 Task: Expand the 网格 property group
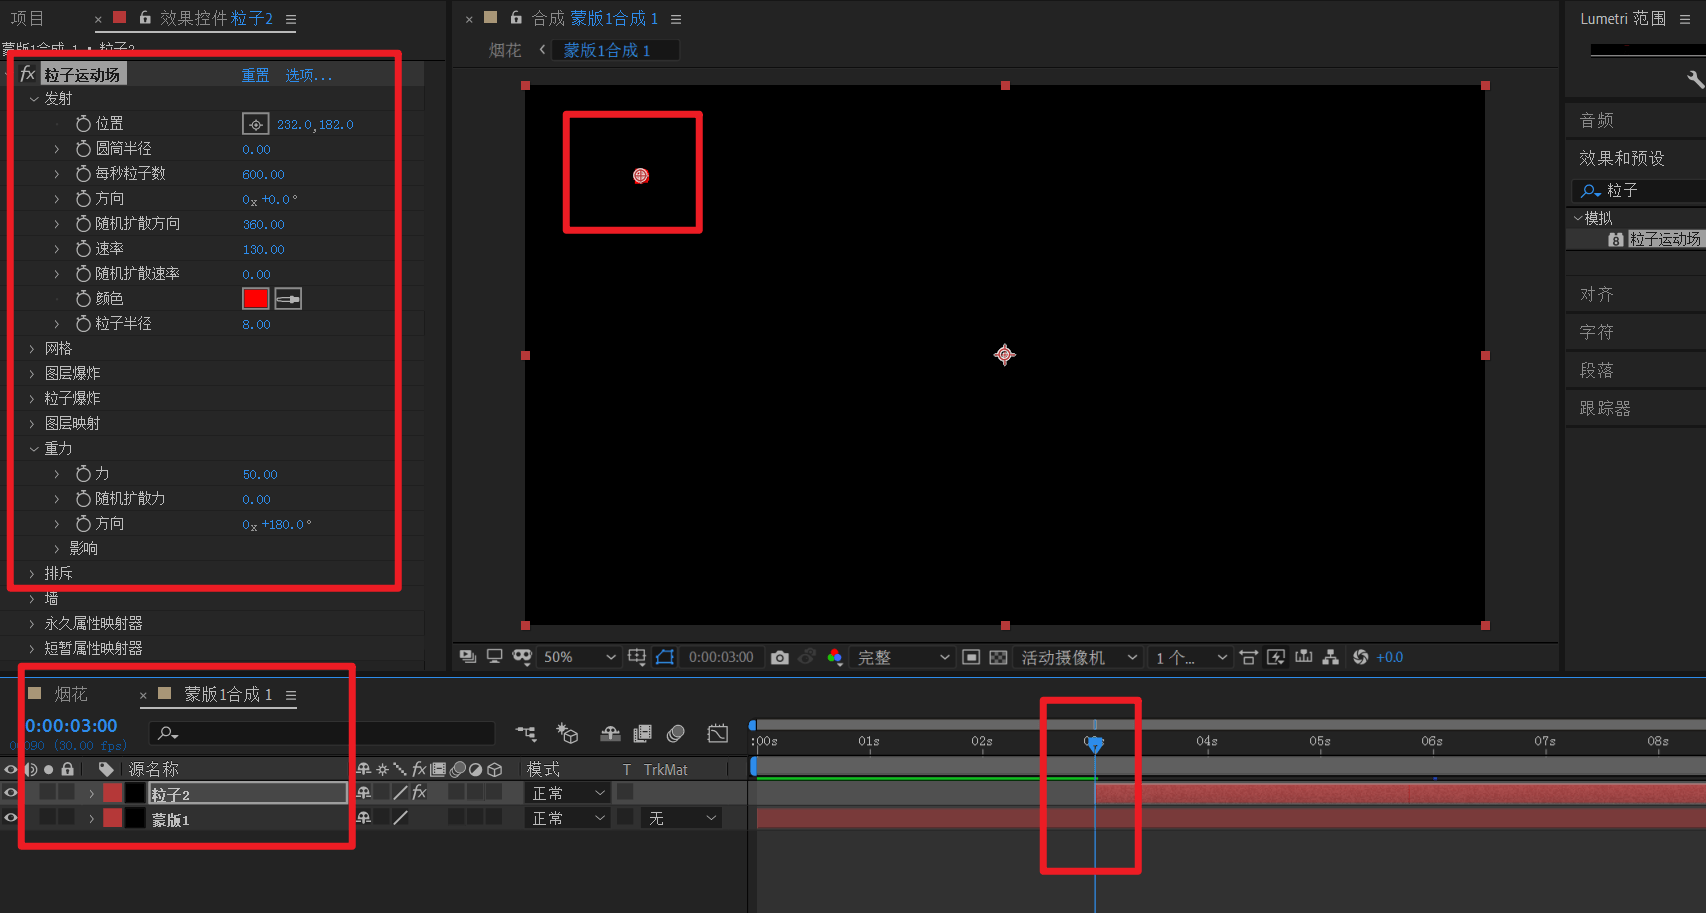tap(32, 349)
